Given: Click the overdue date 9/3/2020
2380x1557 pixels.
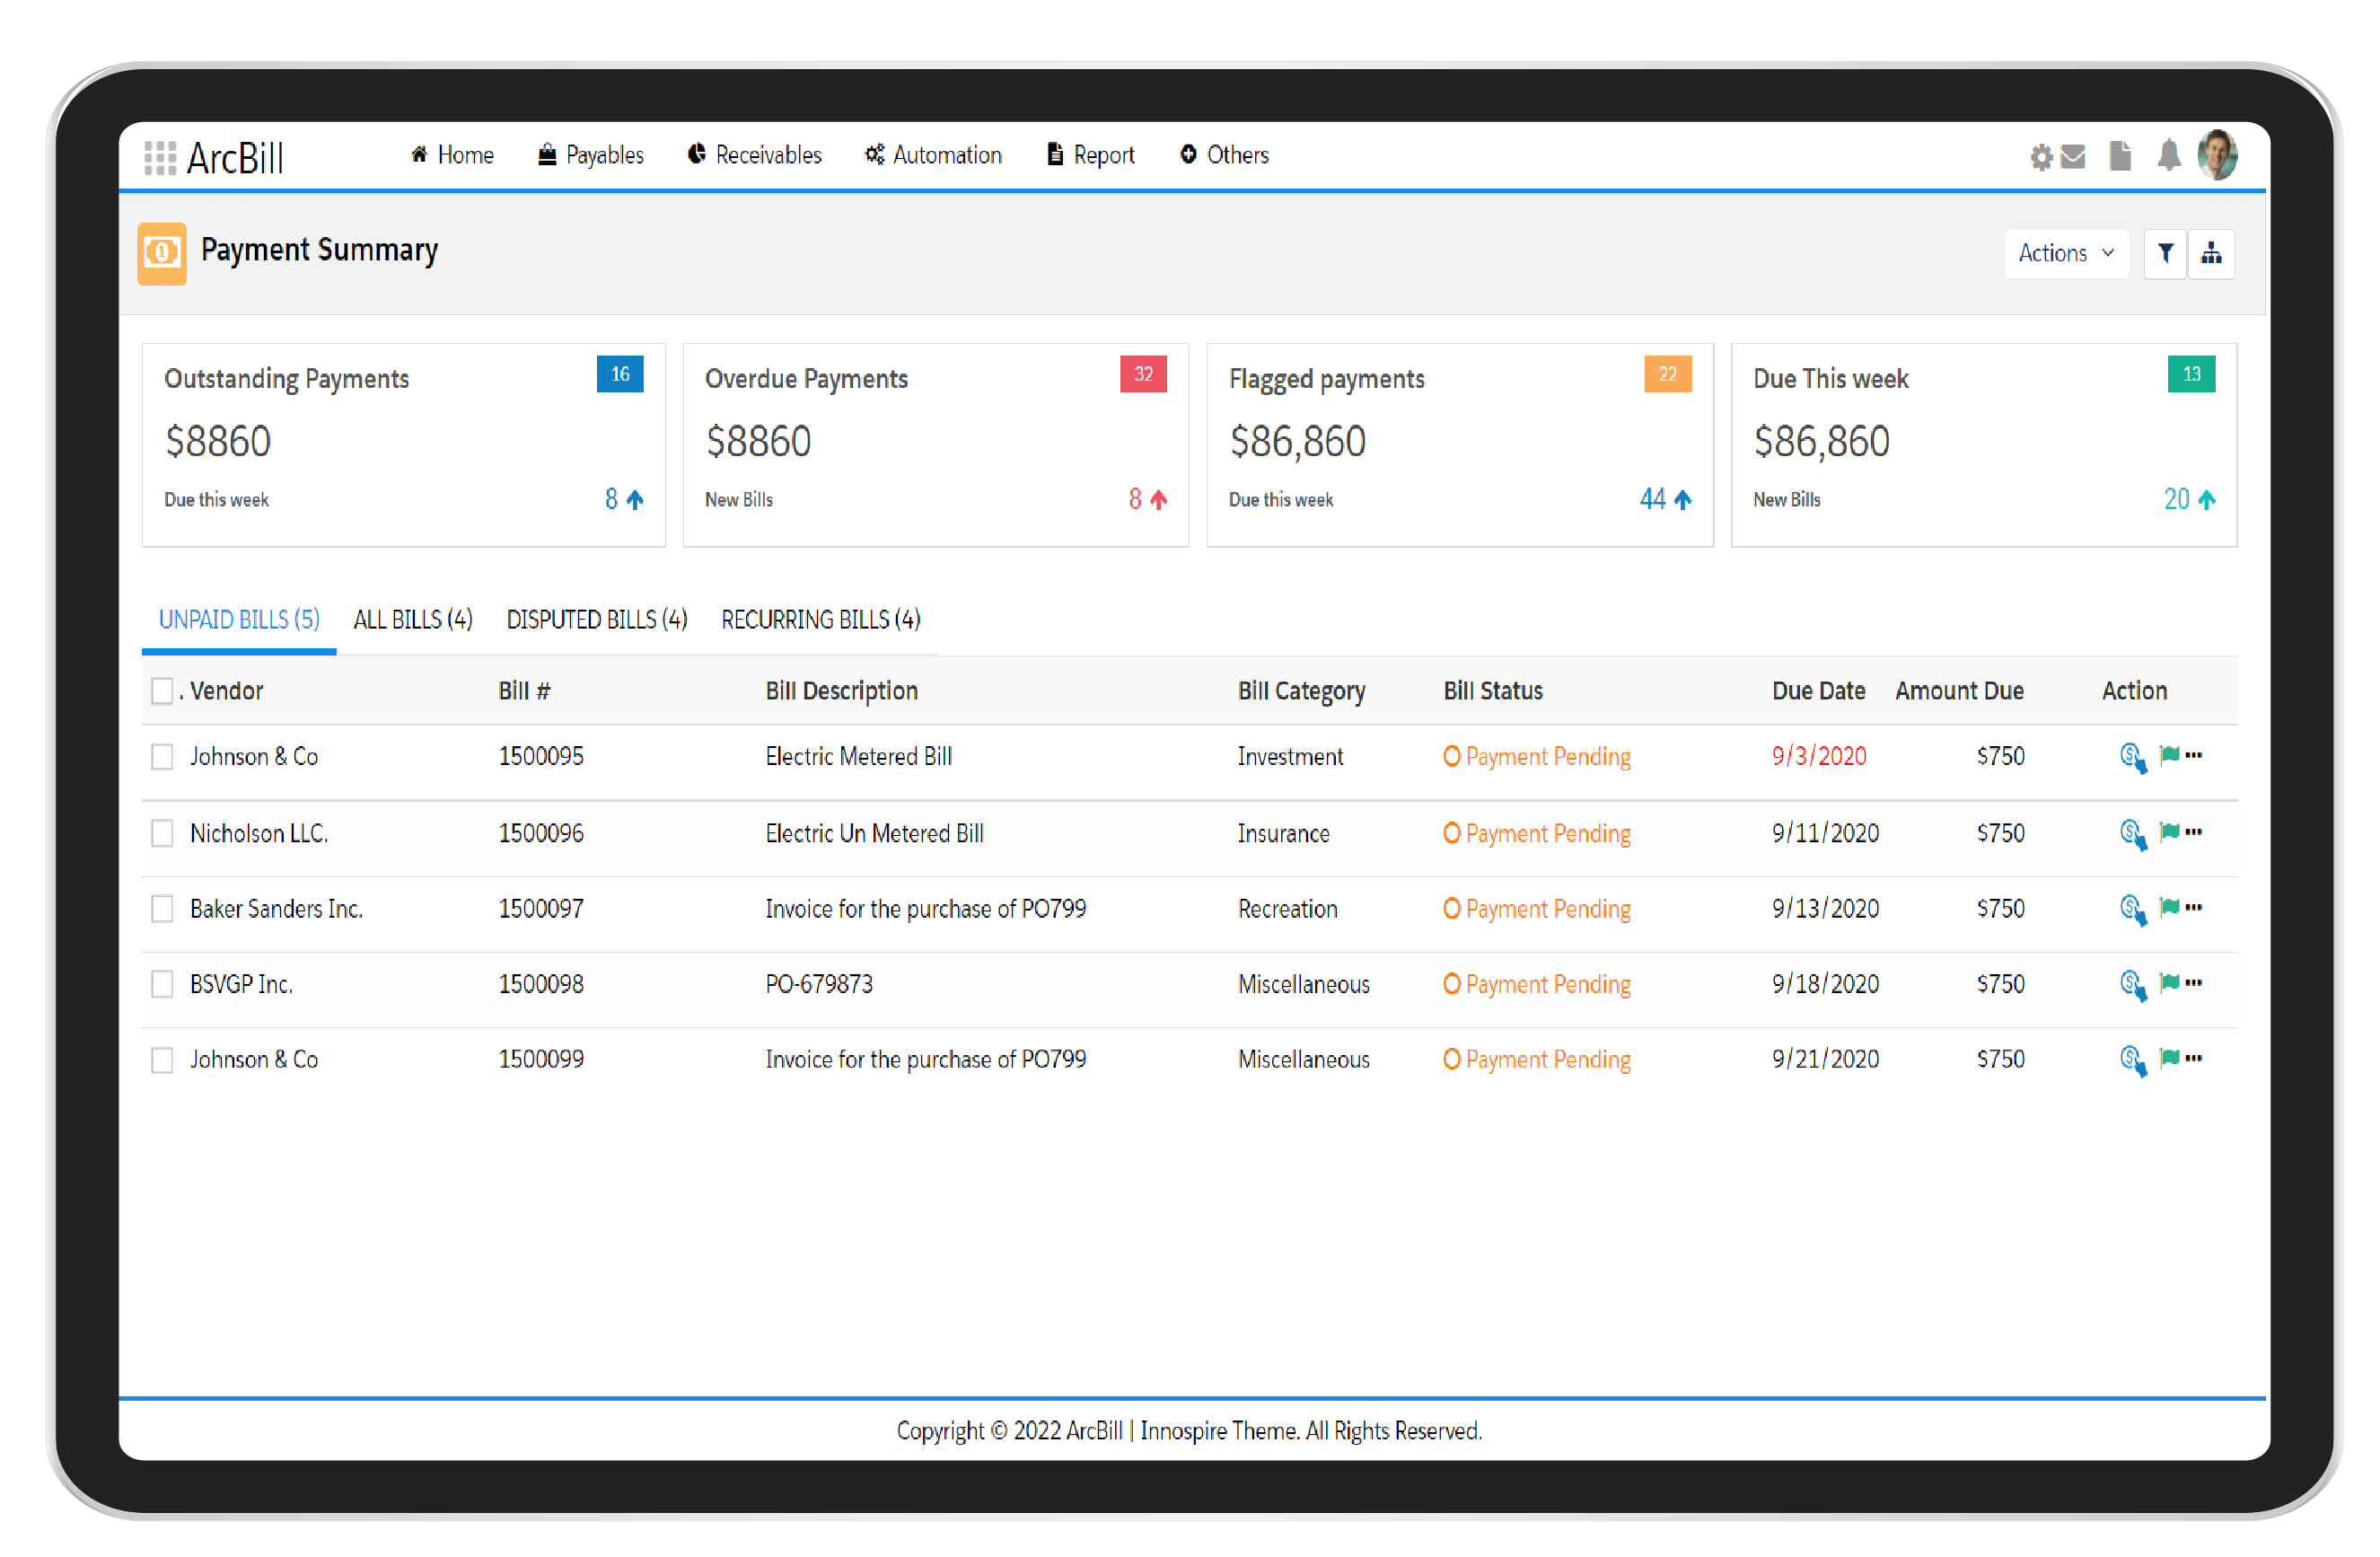Looking at the screenshot, I should (1819, 756).
